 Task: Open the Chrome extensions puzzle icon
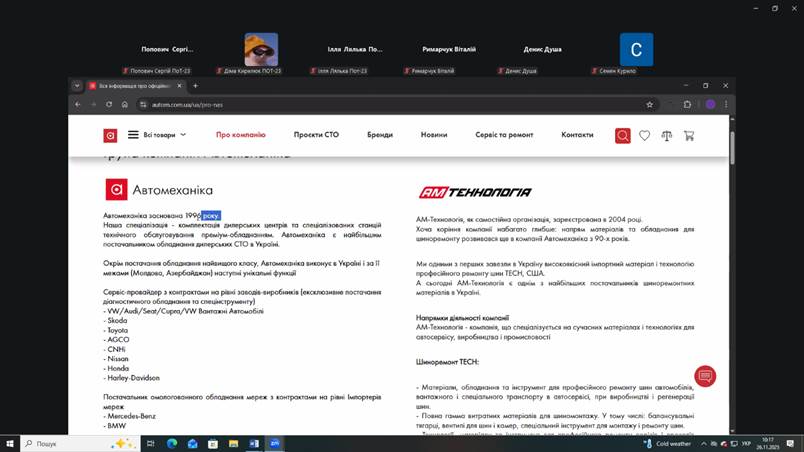687,104
